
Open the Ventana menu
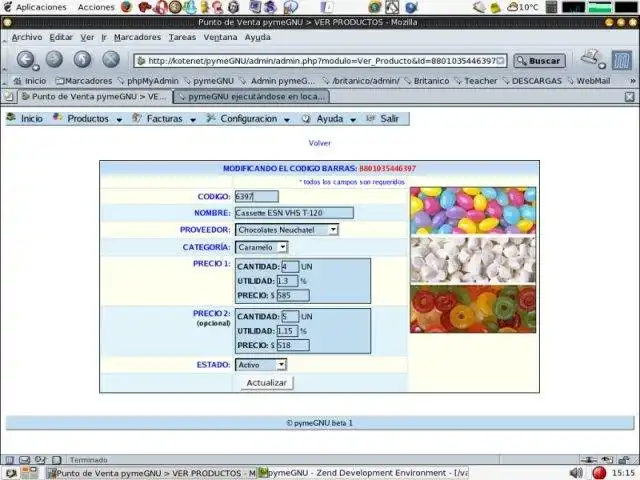[x=220, y=37]
